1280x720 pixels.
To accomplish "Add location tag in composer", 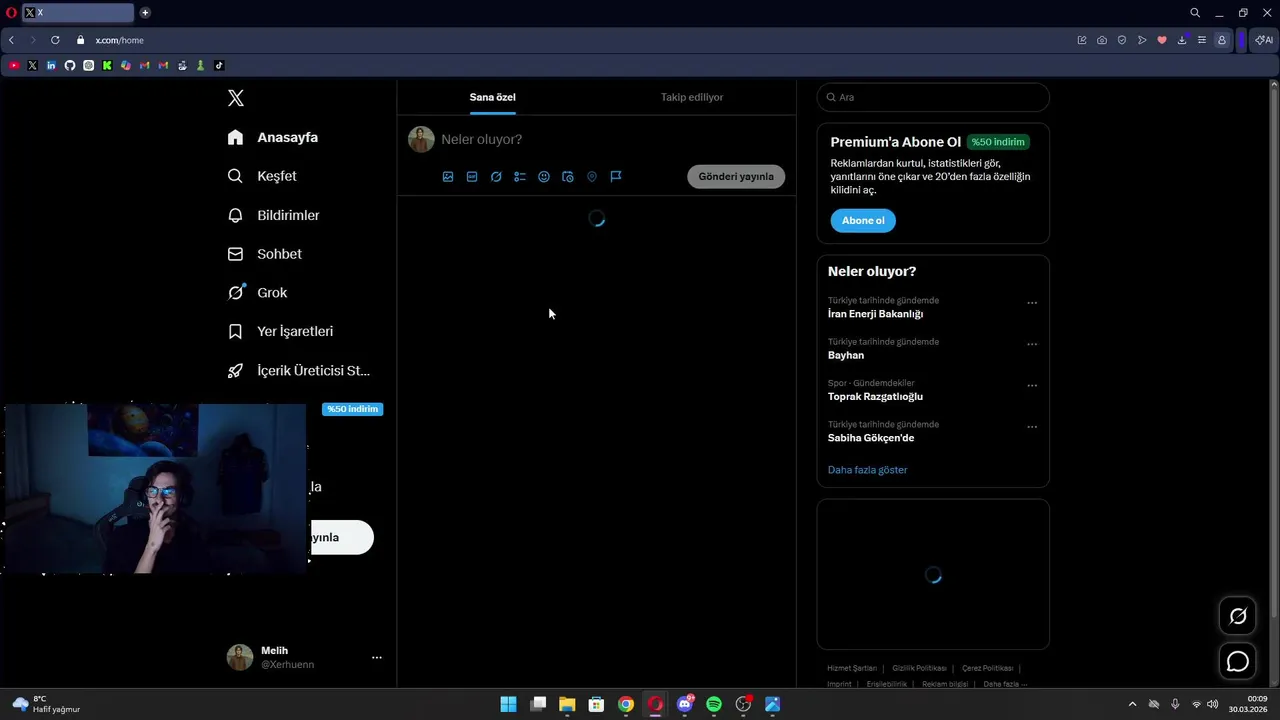I will (x=592, y=177).
